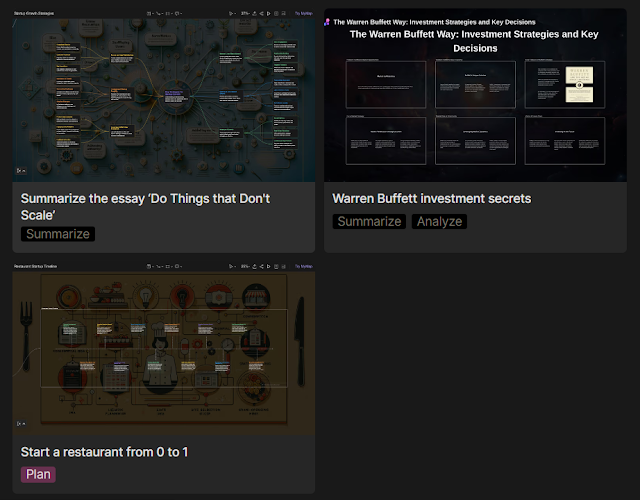Open zoom percentage dropdown in restaurant timeline toolbar
The image size is (640, 500).
coord(245,266)
